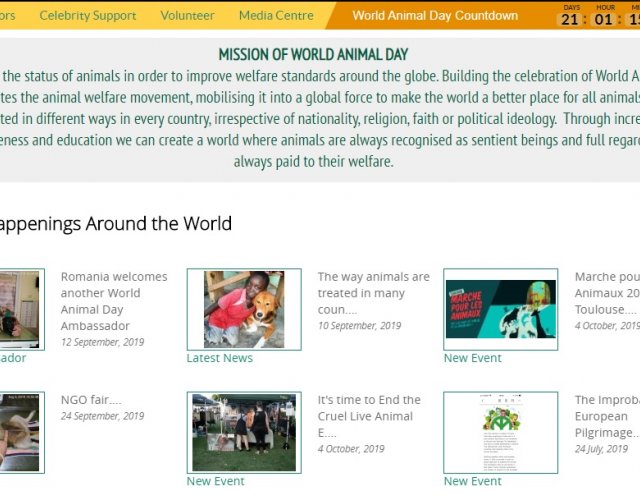Click New Event link under green logo thumbnail
The height and width of the screenshot is (500, 640).
[x=473, y=481]
